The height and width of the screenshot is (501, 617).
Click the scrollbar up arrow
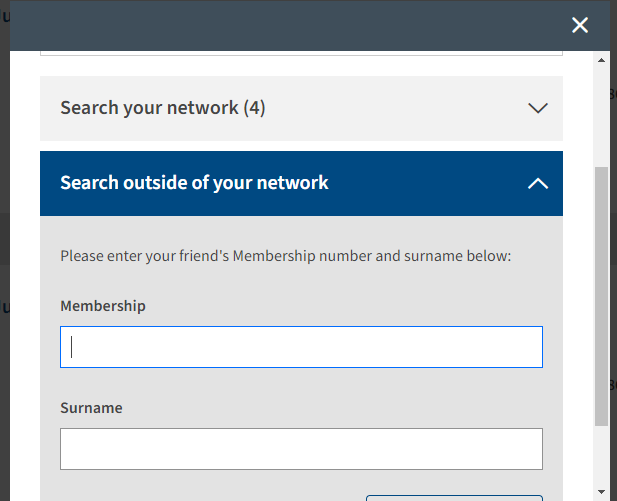tap(601, 60)
